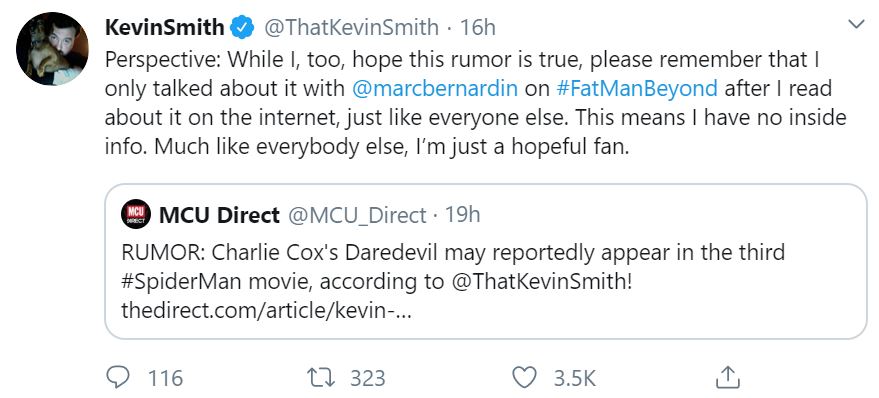View the 3.5K likes count
The image size is (879, 398).
point(575,378)
